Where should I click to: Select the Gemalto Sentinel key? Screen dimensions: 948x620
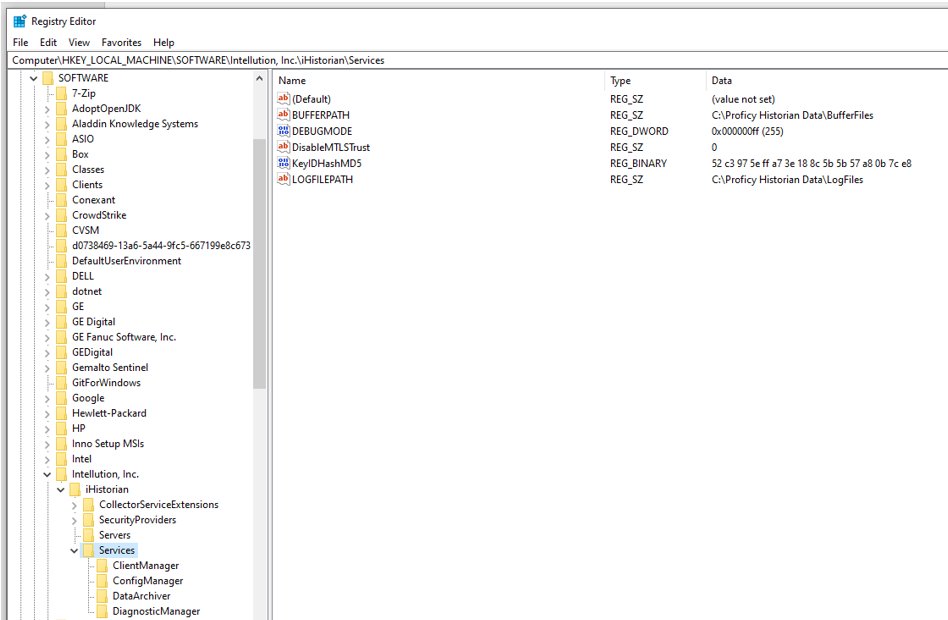(x=110, y=368)
